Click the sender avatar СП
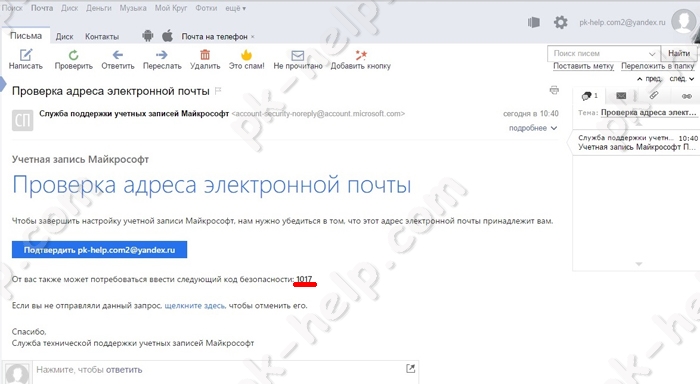Viewport: 700px width, 384px height. pos(22,120)
